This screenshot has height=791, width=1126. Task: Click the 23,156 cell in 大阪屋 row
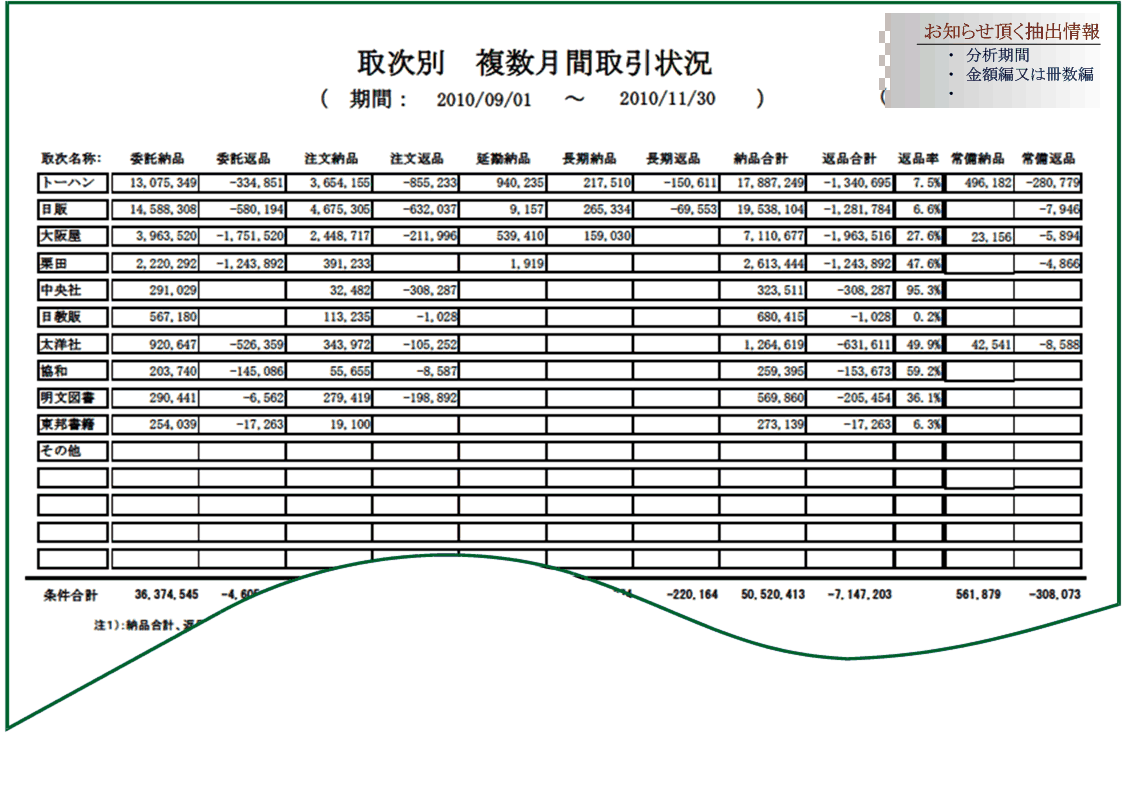(980, 236)
